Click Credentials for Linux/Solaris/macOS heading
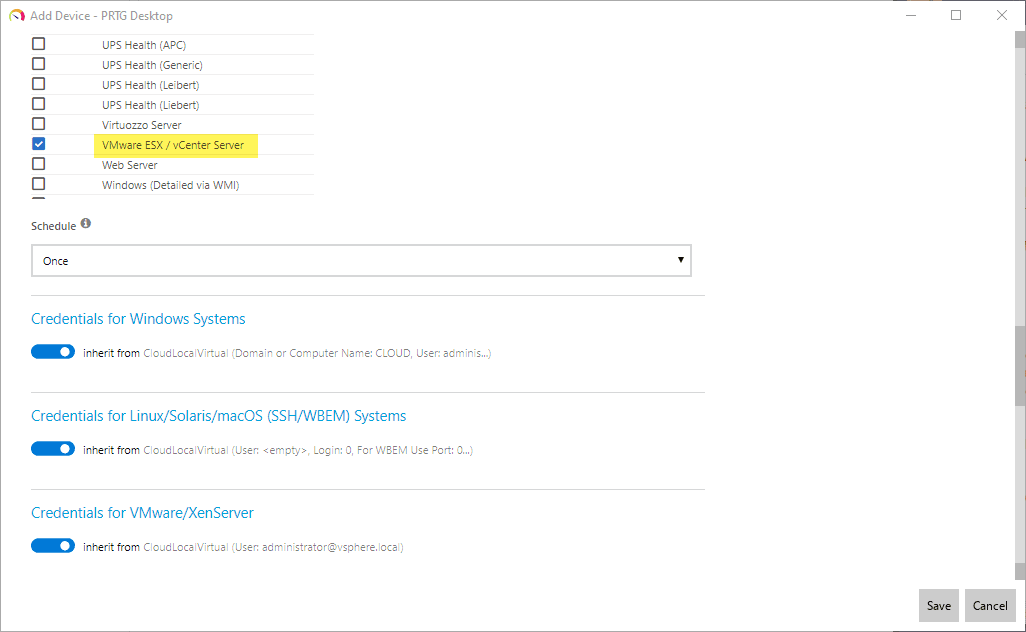The height and width of the screenshot is (632, 1026). [x=218, y=416]
